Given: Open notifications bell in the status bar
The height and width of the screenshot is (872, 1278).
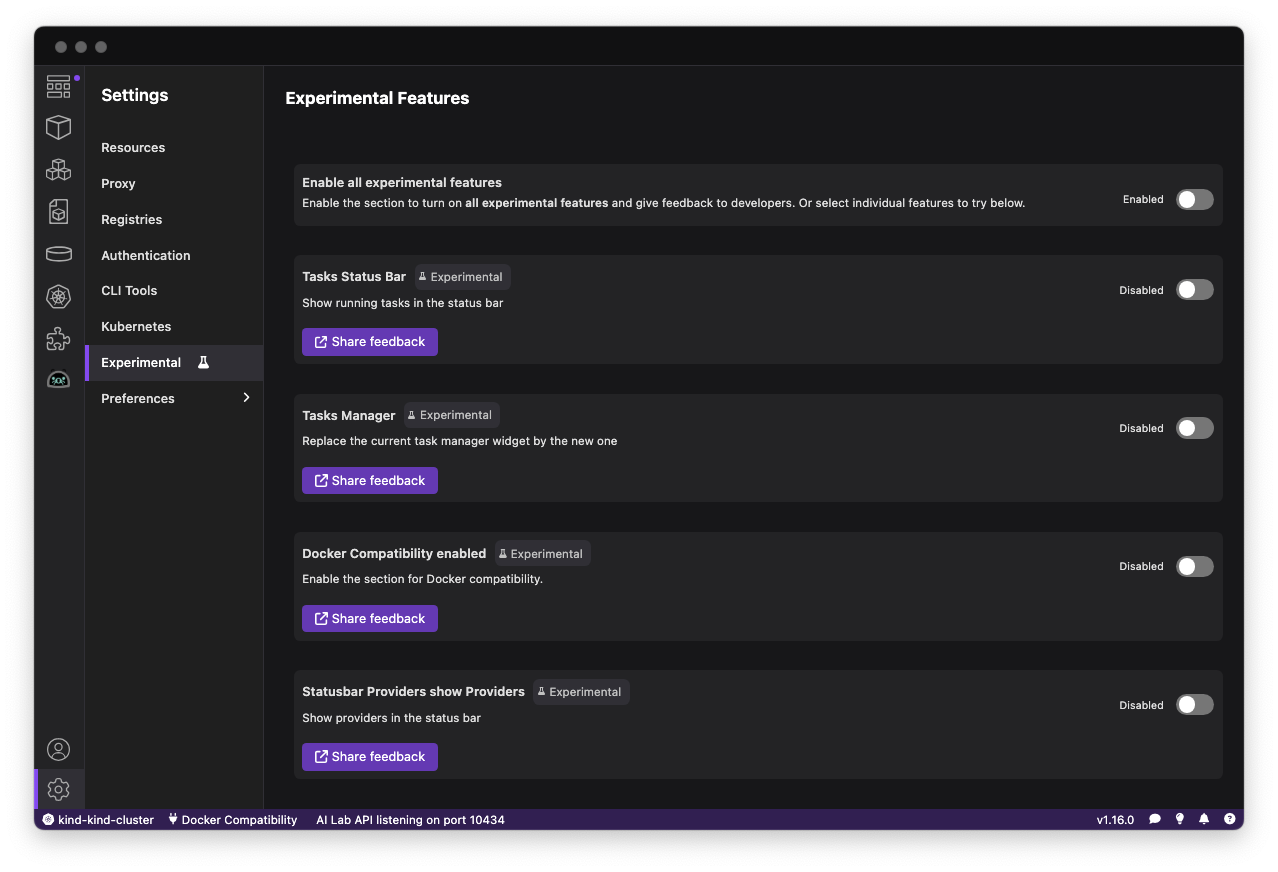Looking at the screenshot, I should click(x=1204, y=819).
